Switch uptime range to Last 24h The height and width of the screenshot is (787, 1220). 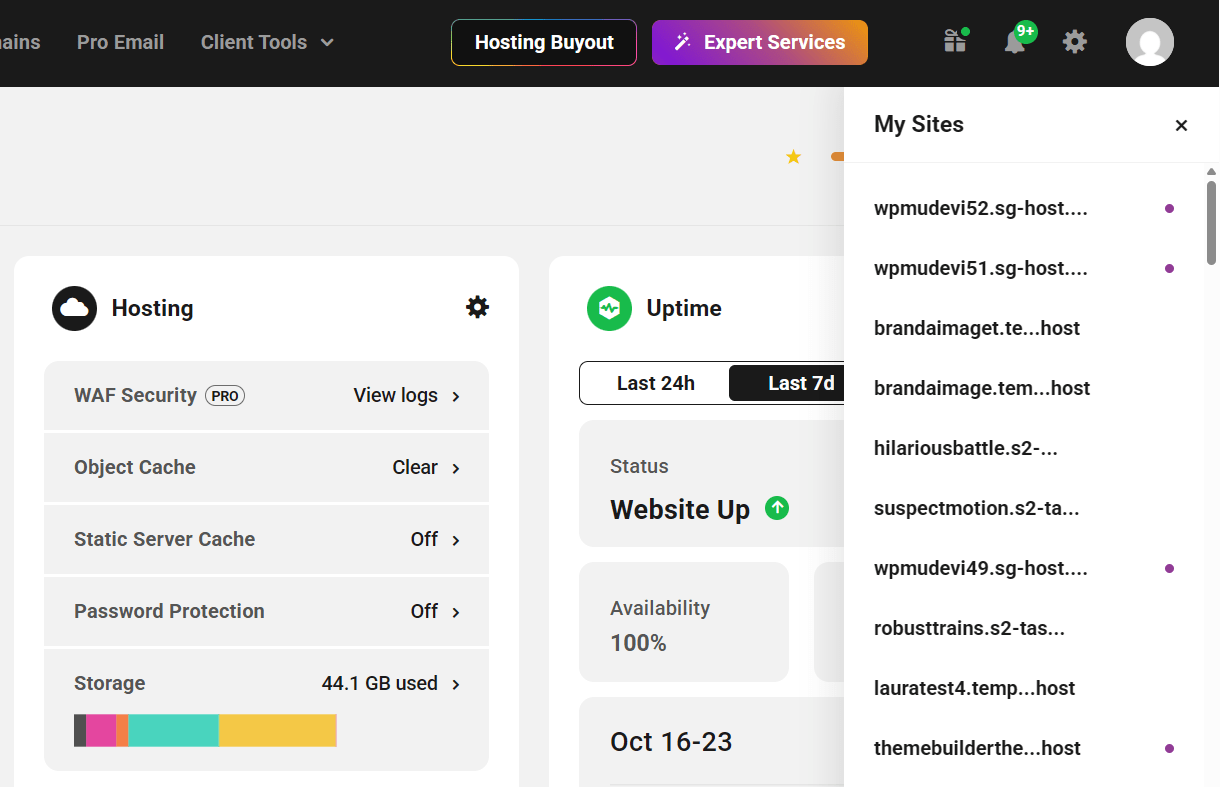pyautogui.click(x=655, y=383)
